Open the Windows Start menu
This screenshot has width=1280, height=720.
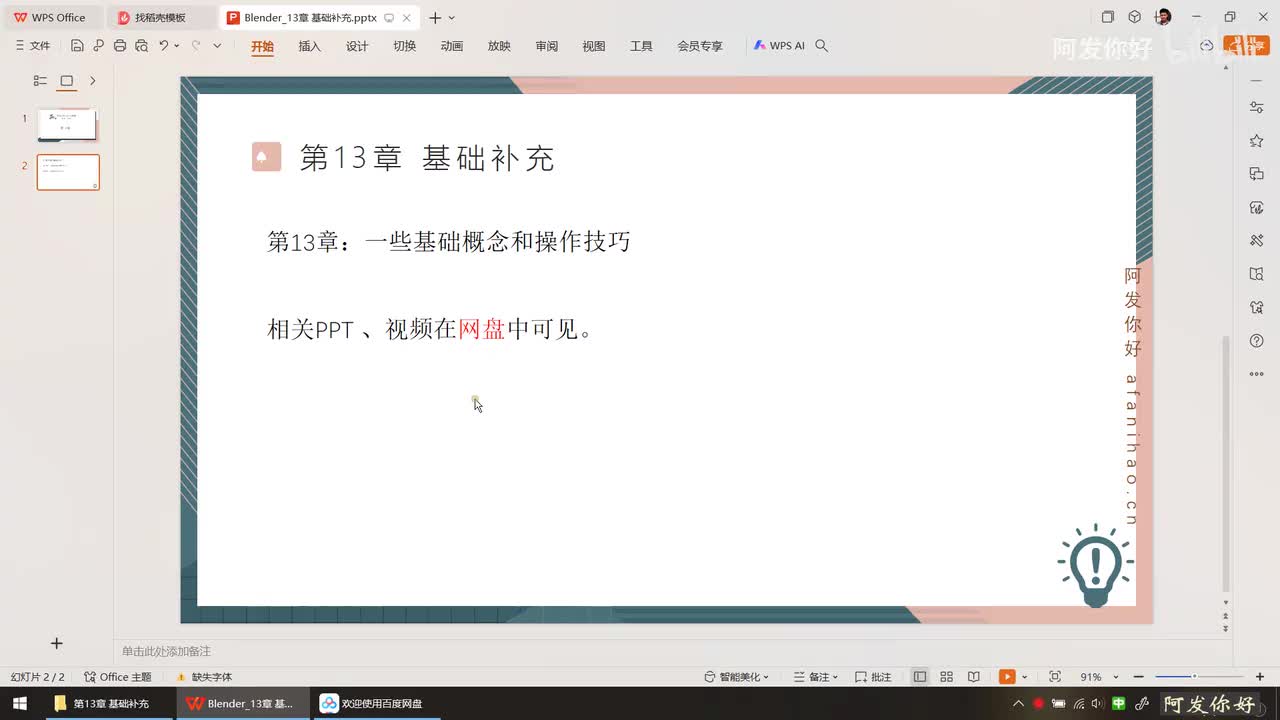[x=19, y=704]
